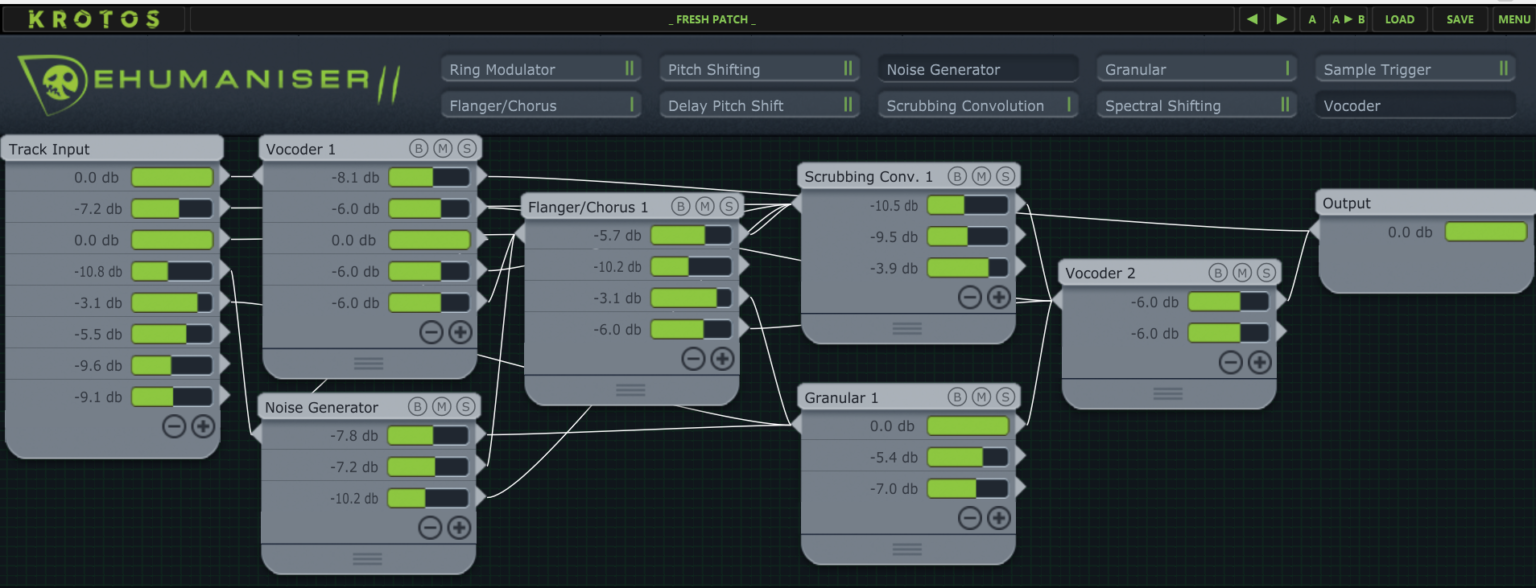
Task: Bypass the Scrubbing Conv. 1 node (B)
Action: pyautogui.click(x=957, y=176)
